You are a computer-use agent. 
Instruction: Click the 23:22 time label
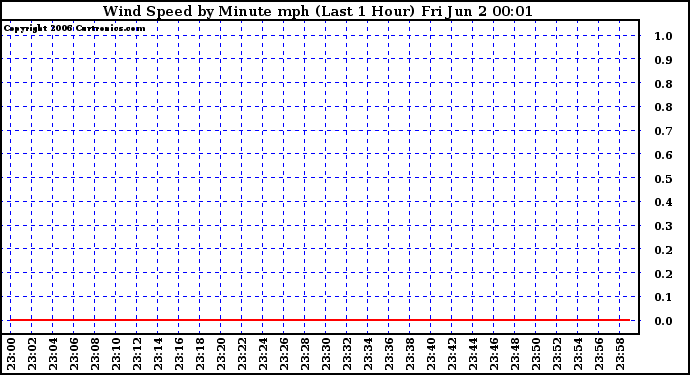[x=242, y=354]
